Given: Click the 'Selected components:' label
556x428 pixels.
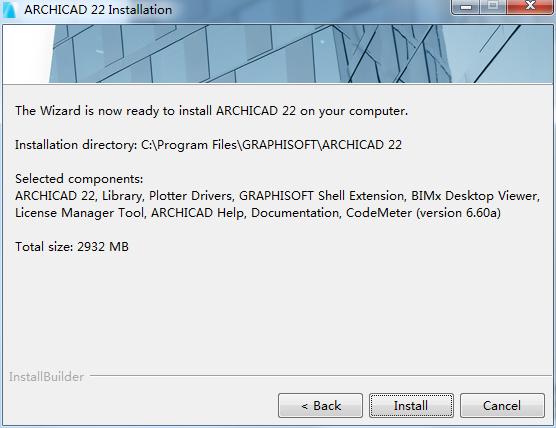Looking at the screenshot, I should 79,179.
